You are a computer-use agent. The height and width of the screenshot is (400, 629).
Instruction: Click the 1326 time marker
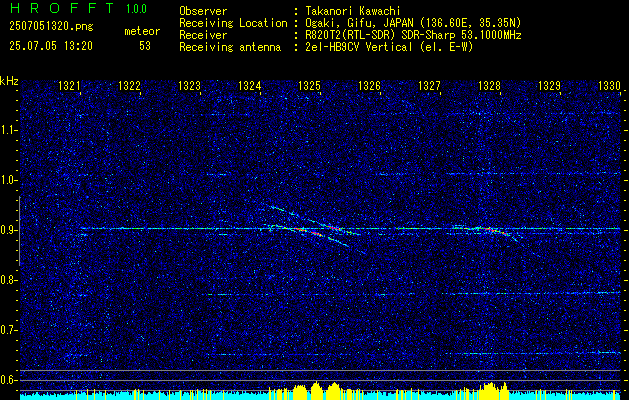369,86
